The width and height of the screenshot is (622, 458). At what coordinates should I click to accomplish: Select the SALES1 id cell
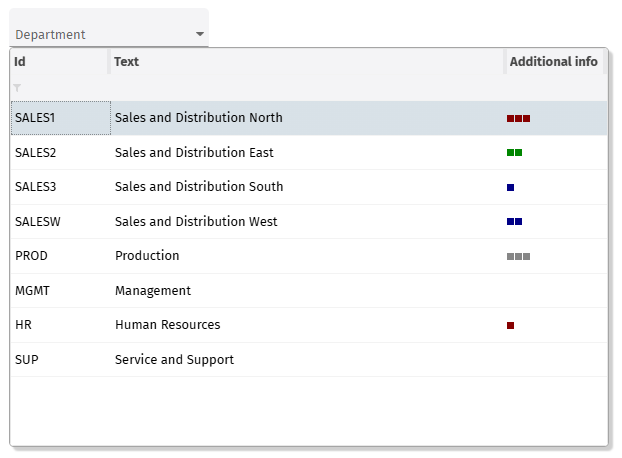point(59,118)
